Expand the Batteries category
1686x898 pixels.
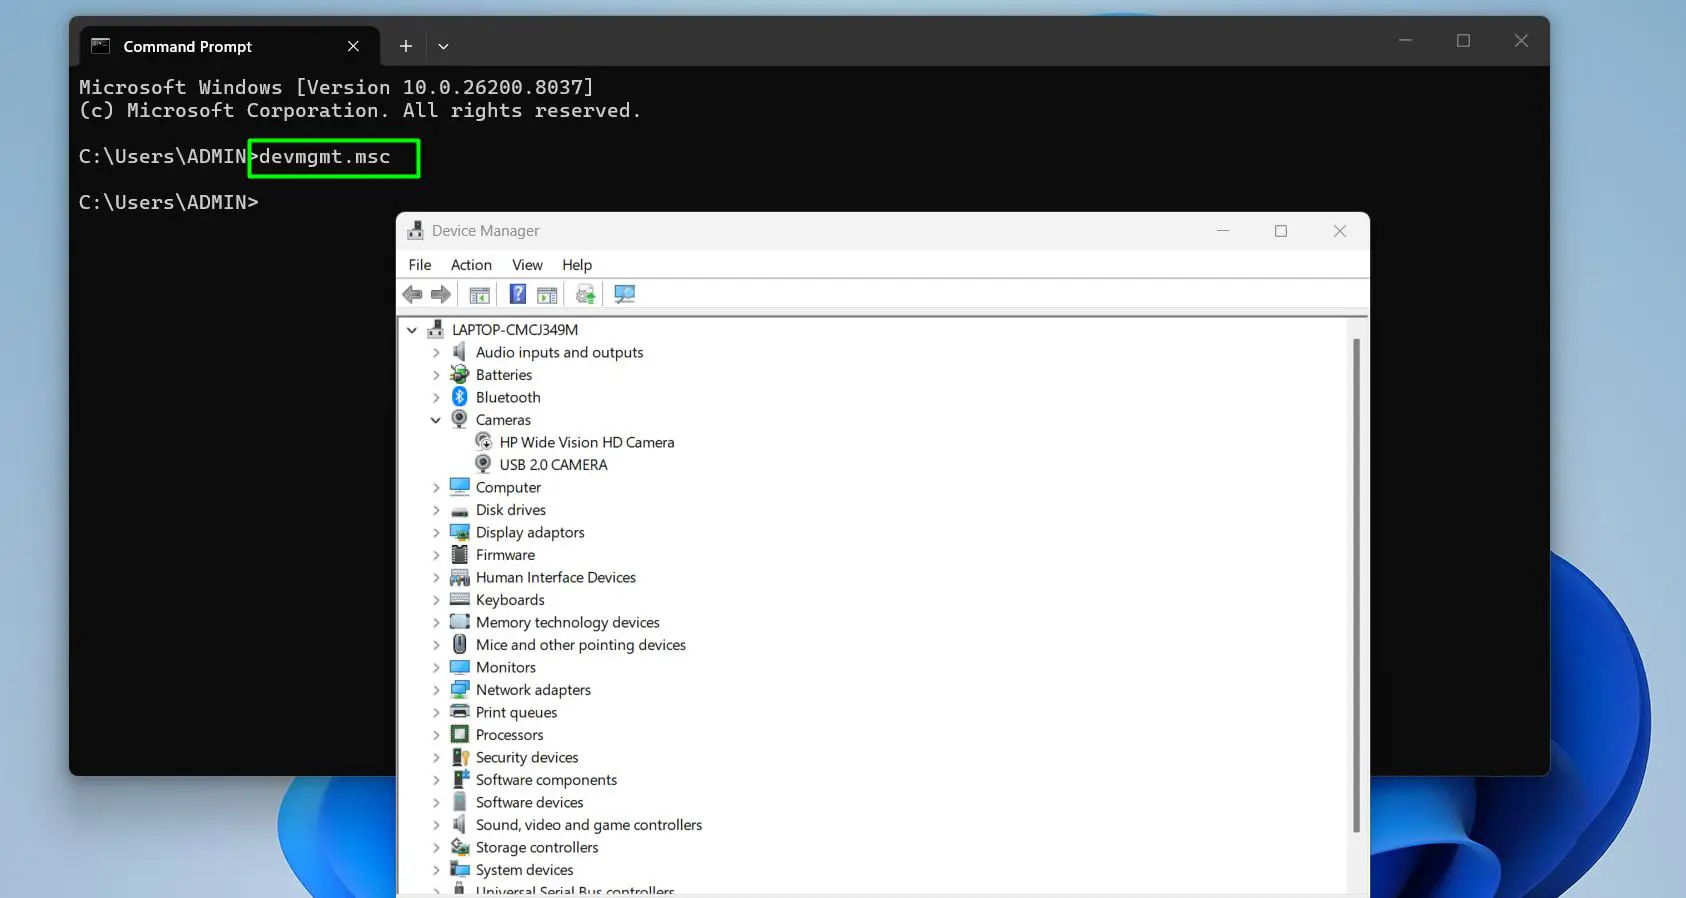[x=436, y=375]
